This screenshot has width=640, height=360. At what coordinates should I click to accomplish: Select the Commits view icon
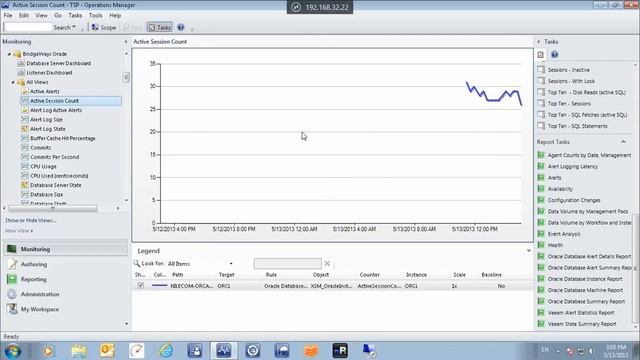pyautogui.click(x=25, y=148)
